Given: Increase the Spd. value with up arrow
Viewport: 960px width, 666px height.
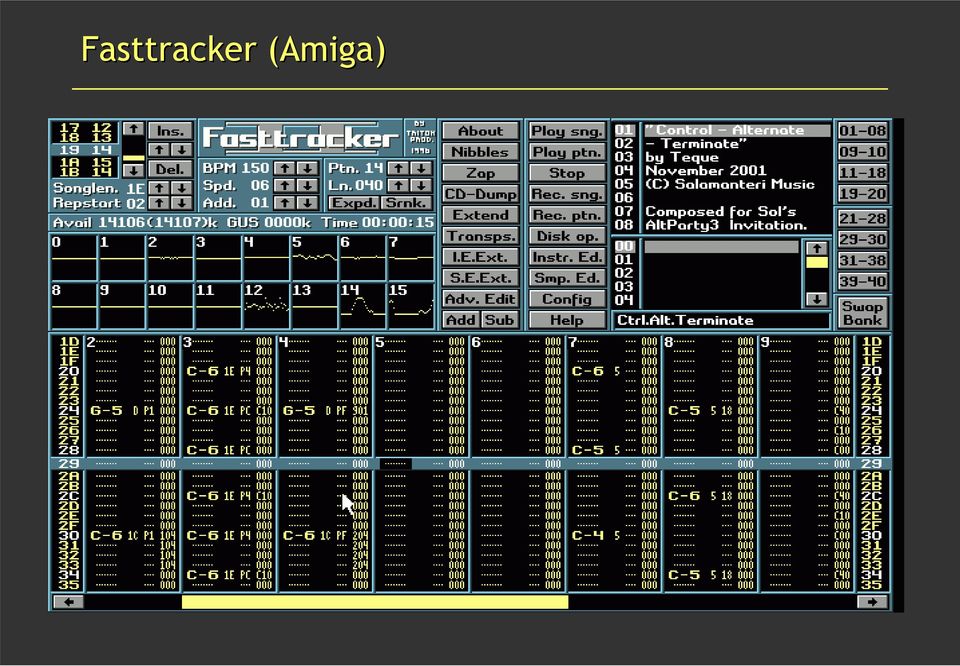Looking at the screenshot, I should (283, 185).
